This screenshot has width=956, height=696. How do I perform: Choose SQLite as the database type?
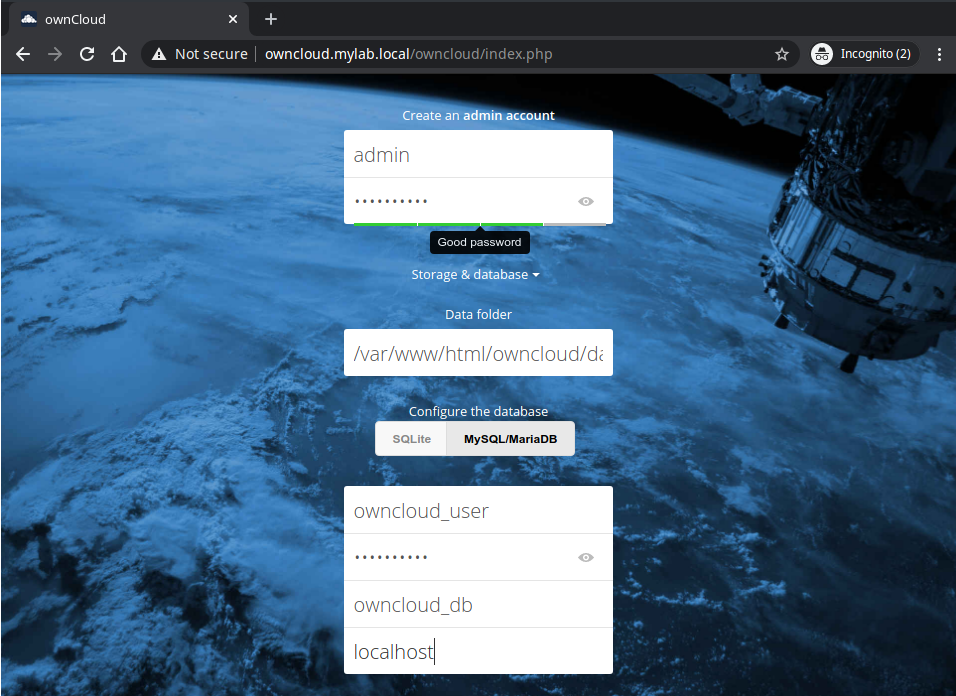click(x=412, y=439)
